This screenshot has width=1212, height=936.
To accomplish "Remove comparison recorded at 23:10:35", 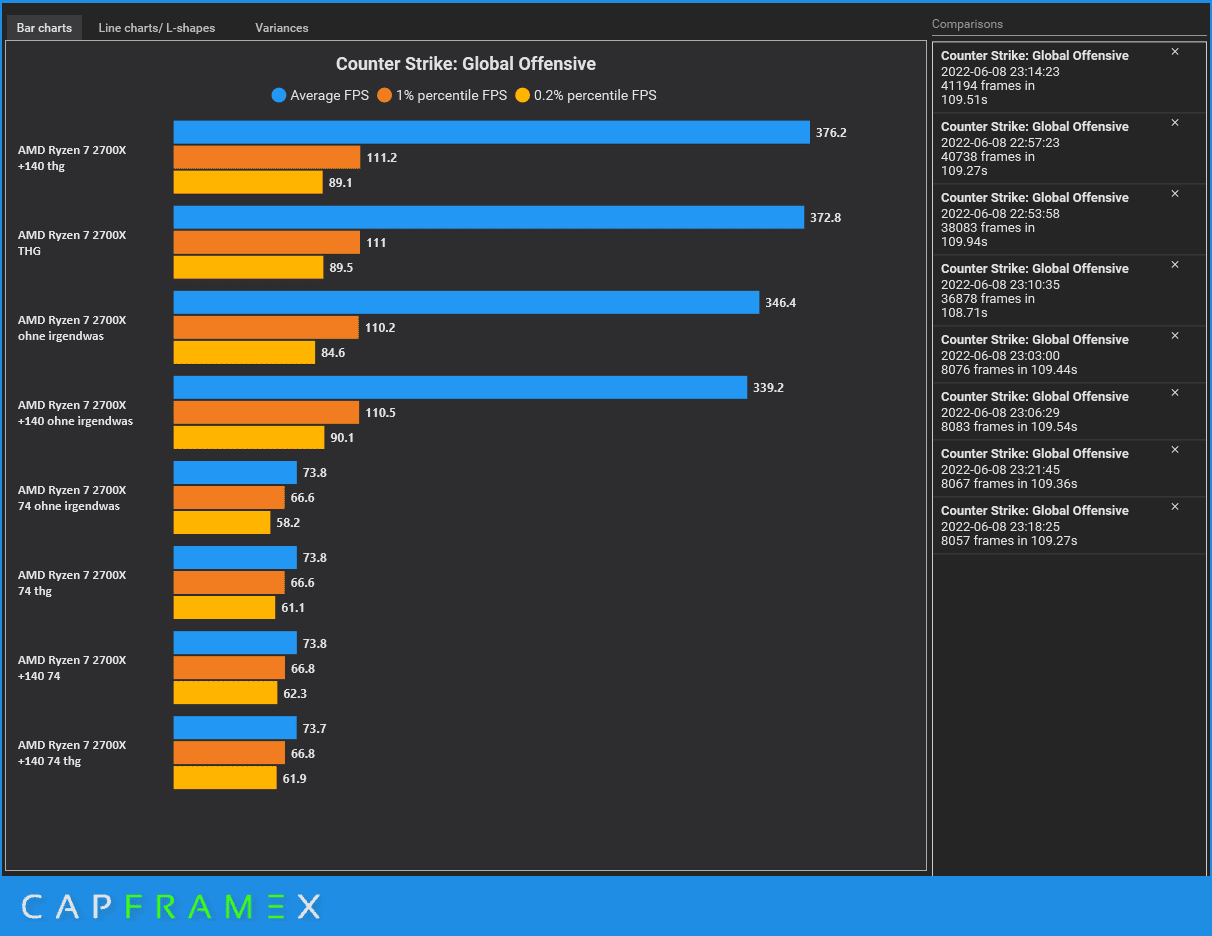I will pyautogui.click(x=1175, y=264).
